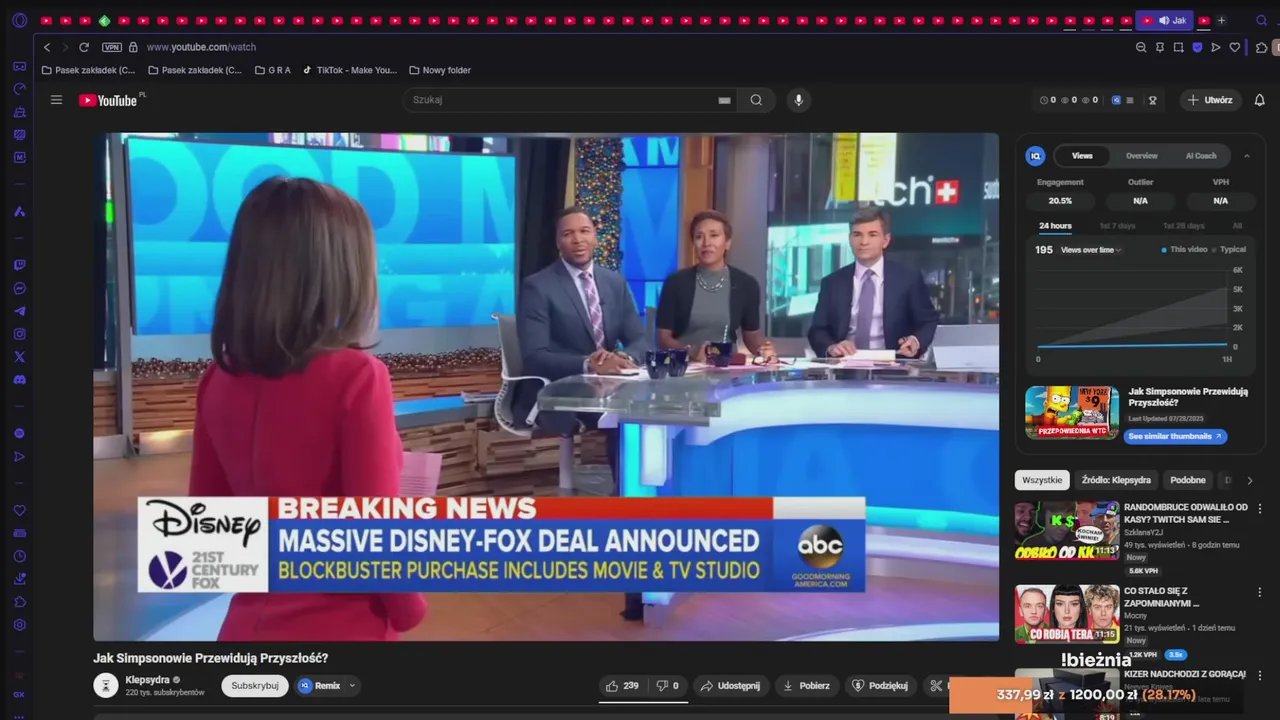Open 'CO STAŁO SIĘ Z ZAPOMNIANYMI' video thumbnail

pos(1067,614)
